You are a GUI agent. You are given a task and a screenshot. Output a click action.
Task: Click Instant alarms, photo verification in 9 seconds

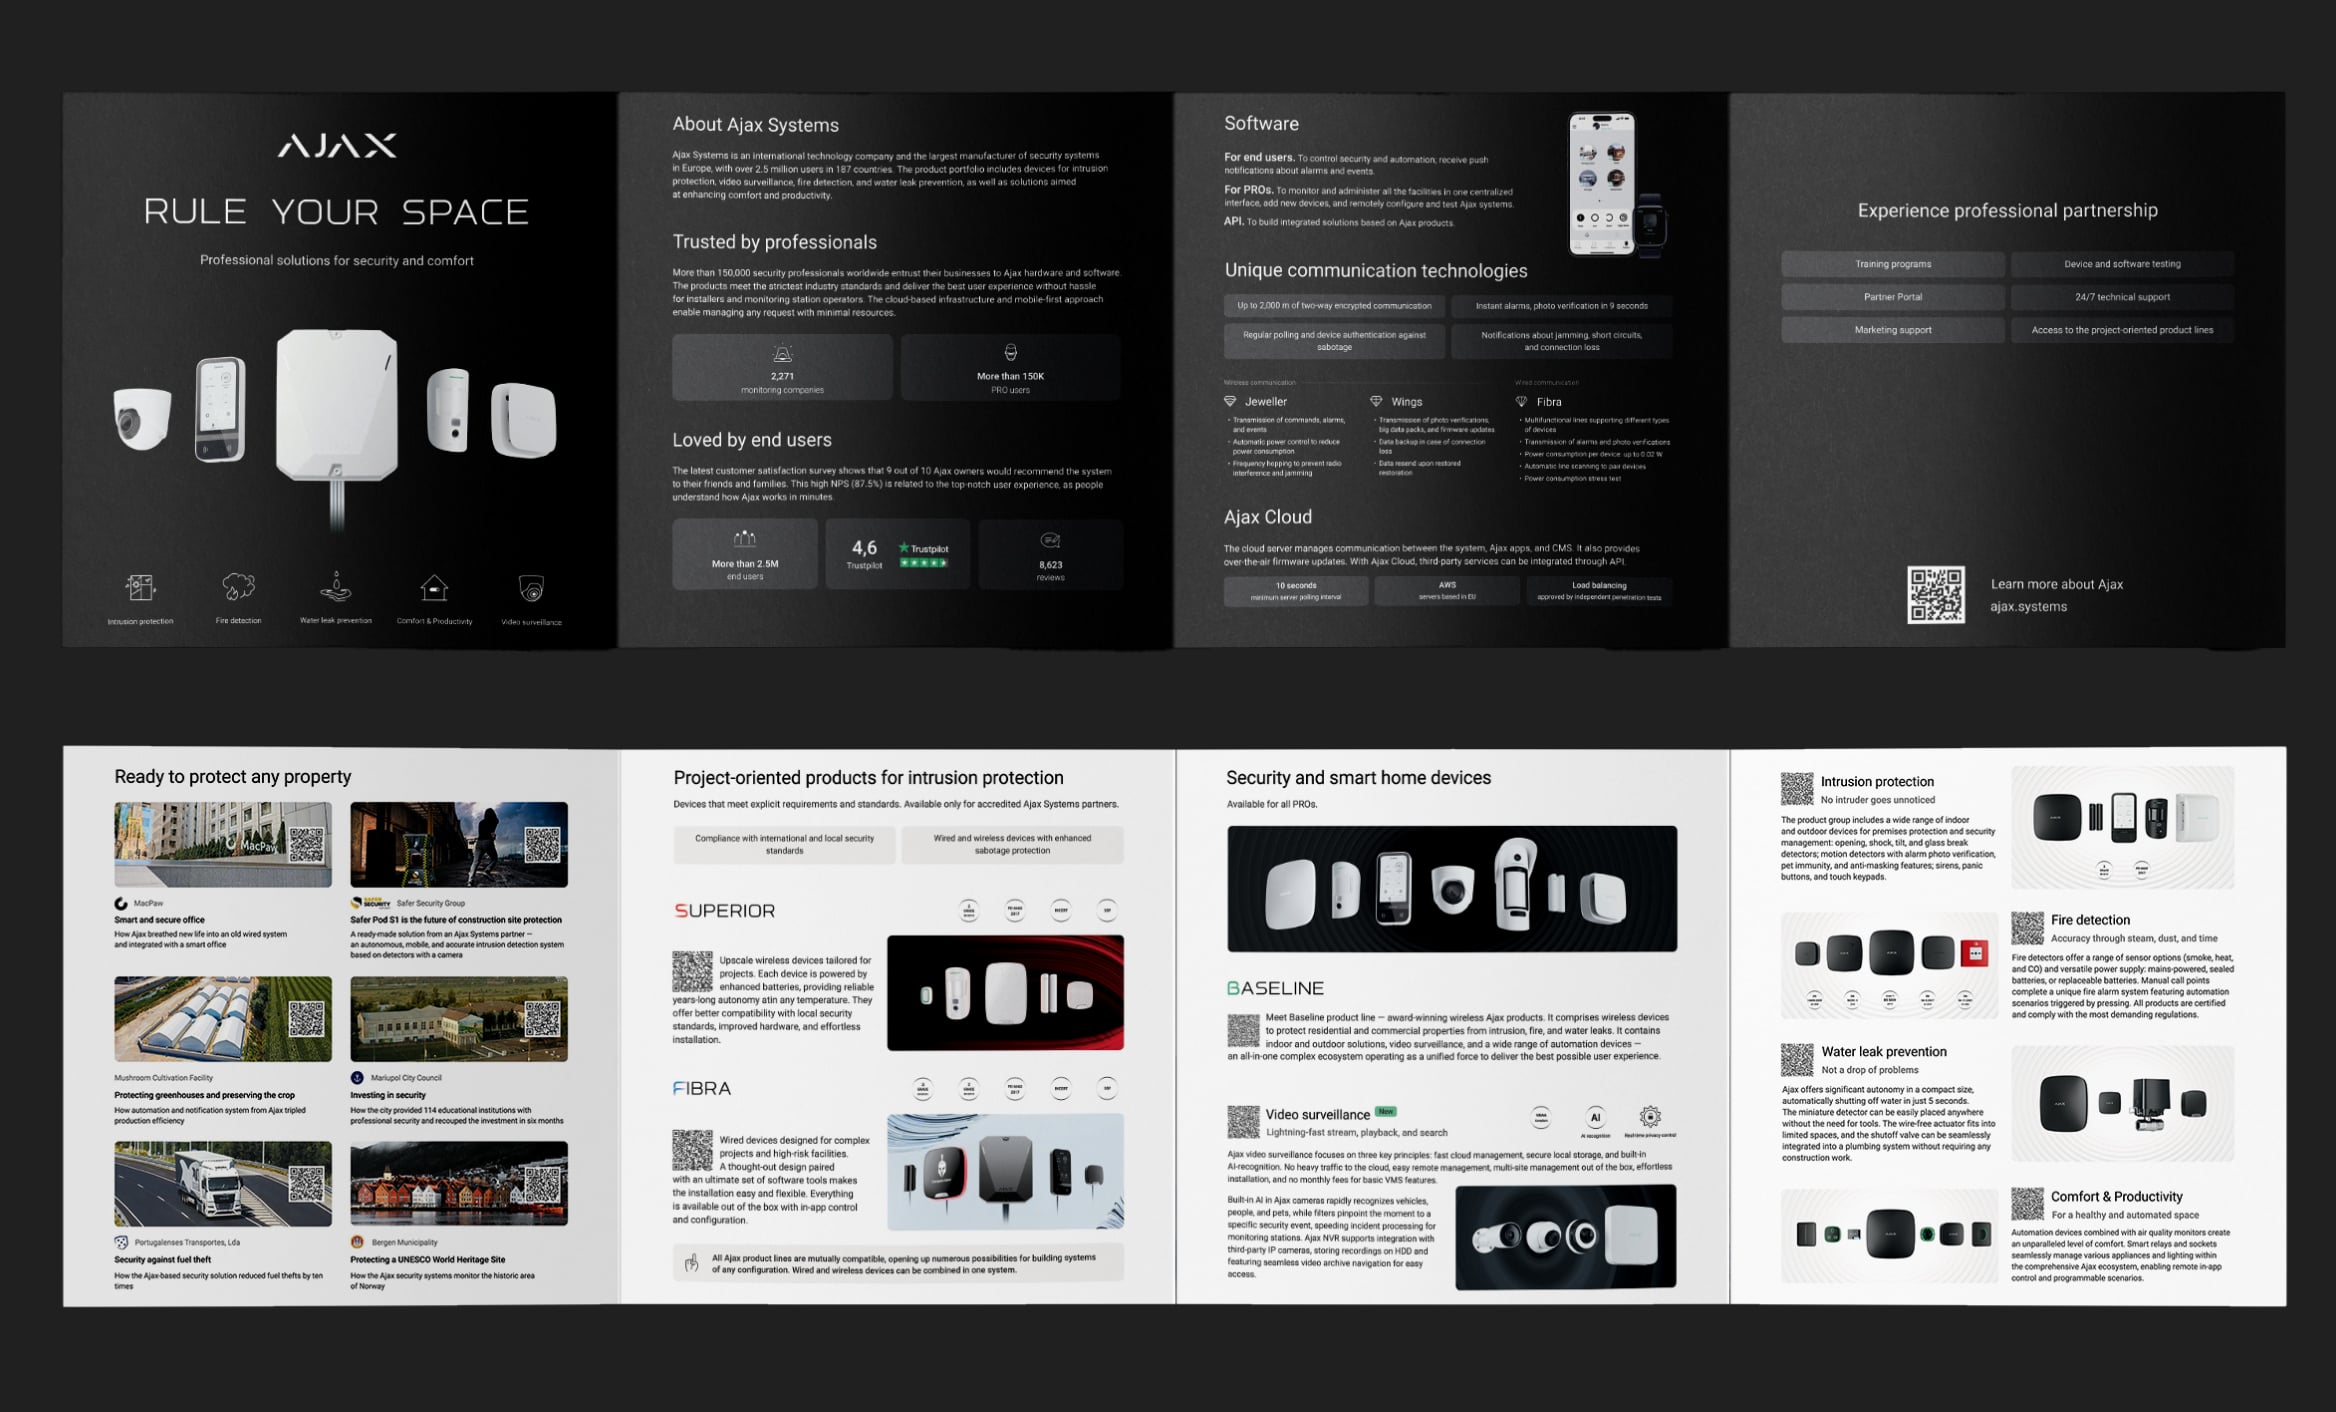pos(1561,306)
